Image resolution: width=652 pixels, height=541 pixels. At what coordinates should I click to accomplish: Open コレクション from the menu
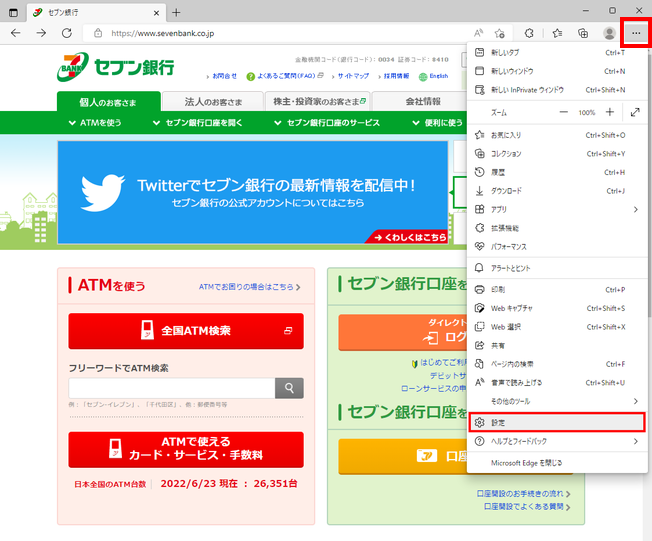557,154
